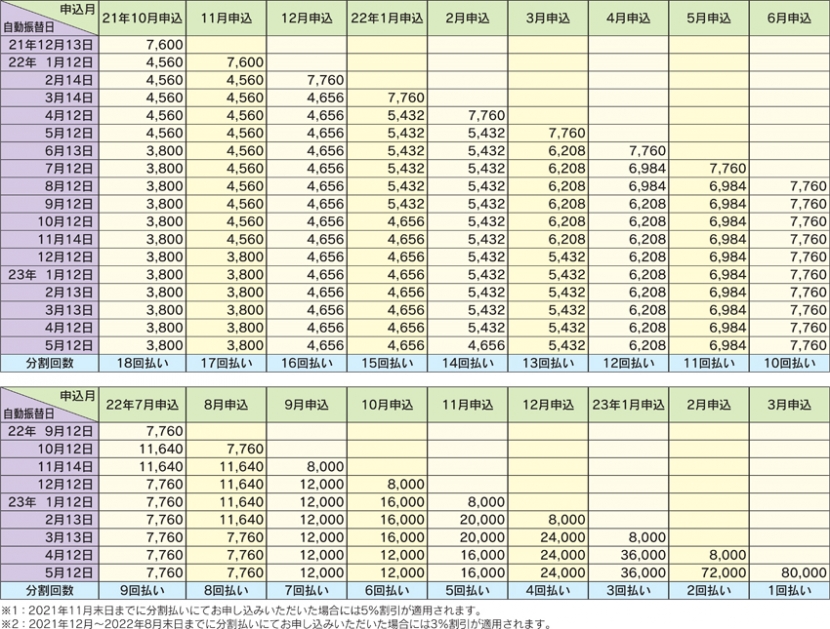
Task: Click the 2回払い footer cell
Action: 709,591
